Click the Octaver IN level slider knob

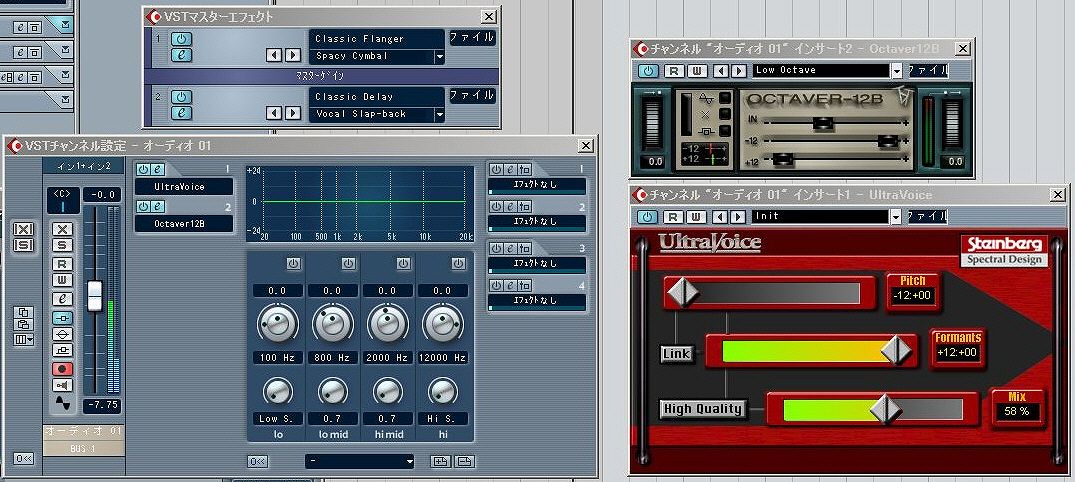[x=822, y=123]
